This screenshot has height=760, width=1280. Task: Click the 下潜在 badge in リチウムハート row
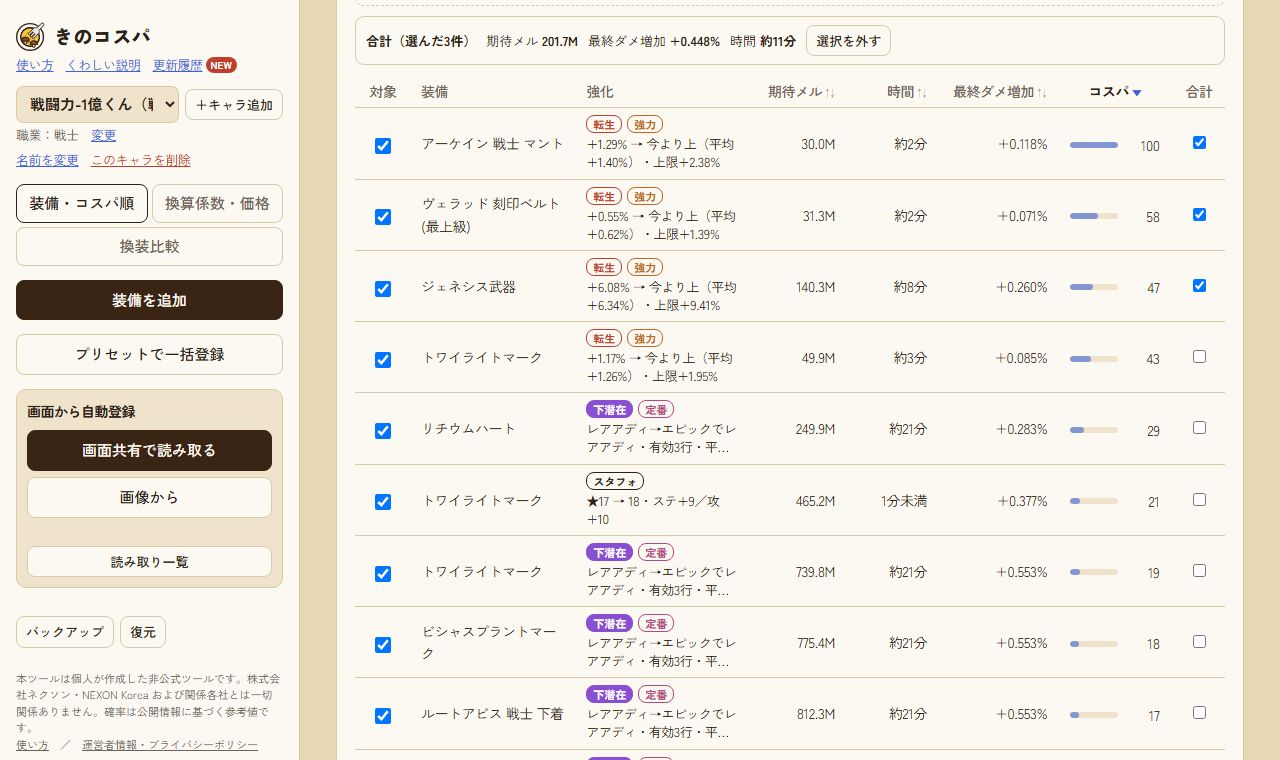pyautogui.click(x=609, y=409)
